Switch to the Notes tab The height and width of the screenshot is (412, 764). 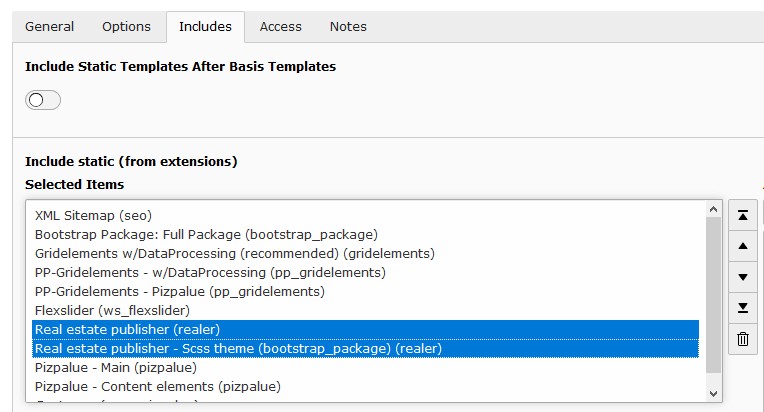pos(348,26)
